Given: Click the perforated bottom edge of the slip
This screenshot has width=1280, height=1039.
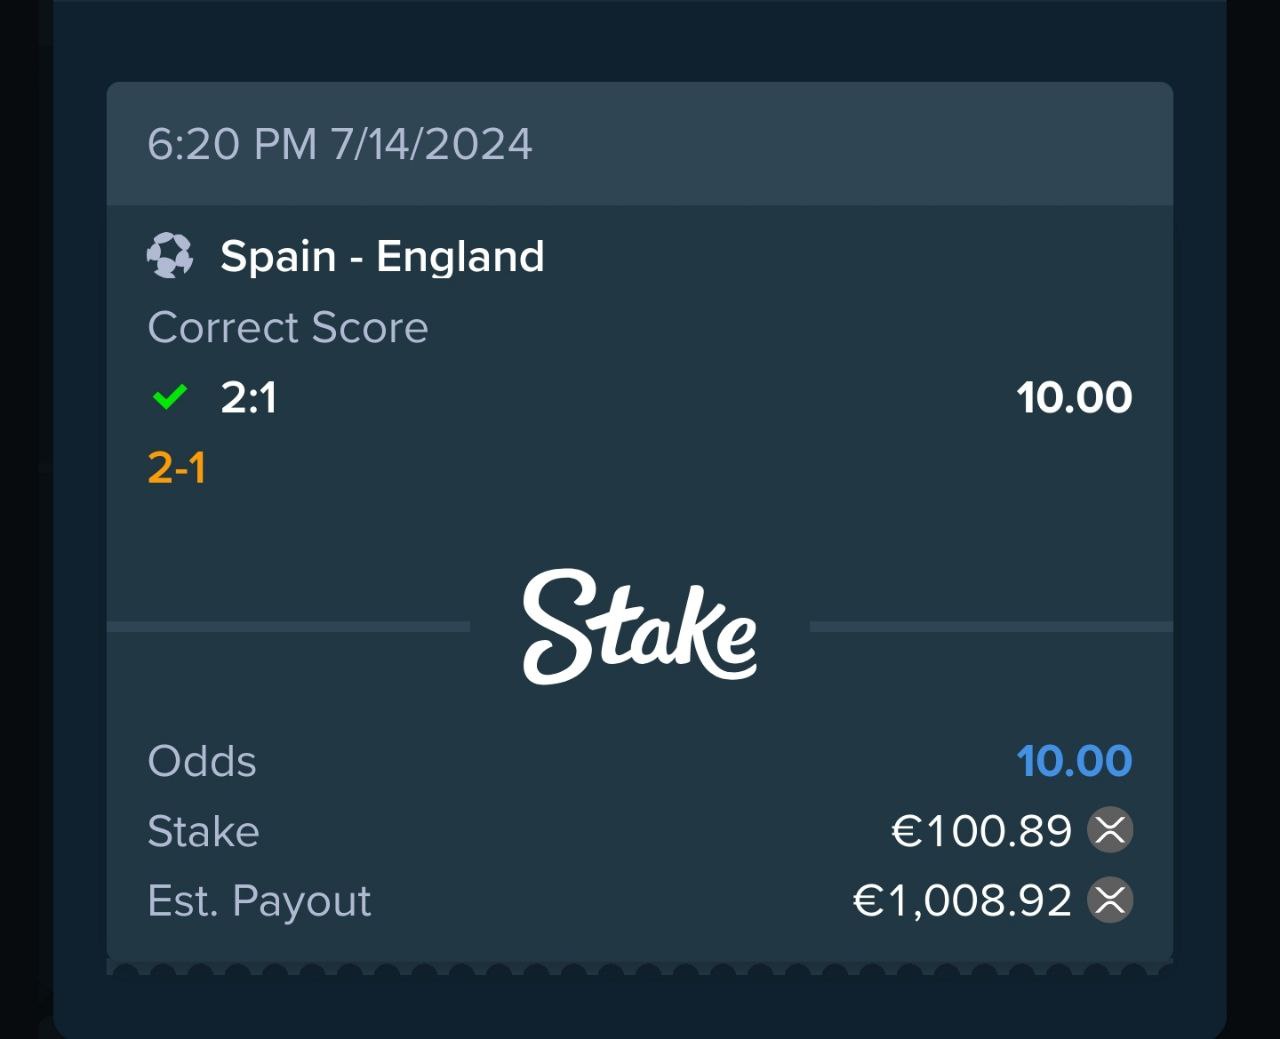Looking at the screenshot, I should click(x=640, y=968).
